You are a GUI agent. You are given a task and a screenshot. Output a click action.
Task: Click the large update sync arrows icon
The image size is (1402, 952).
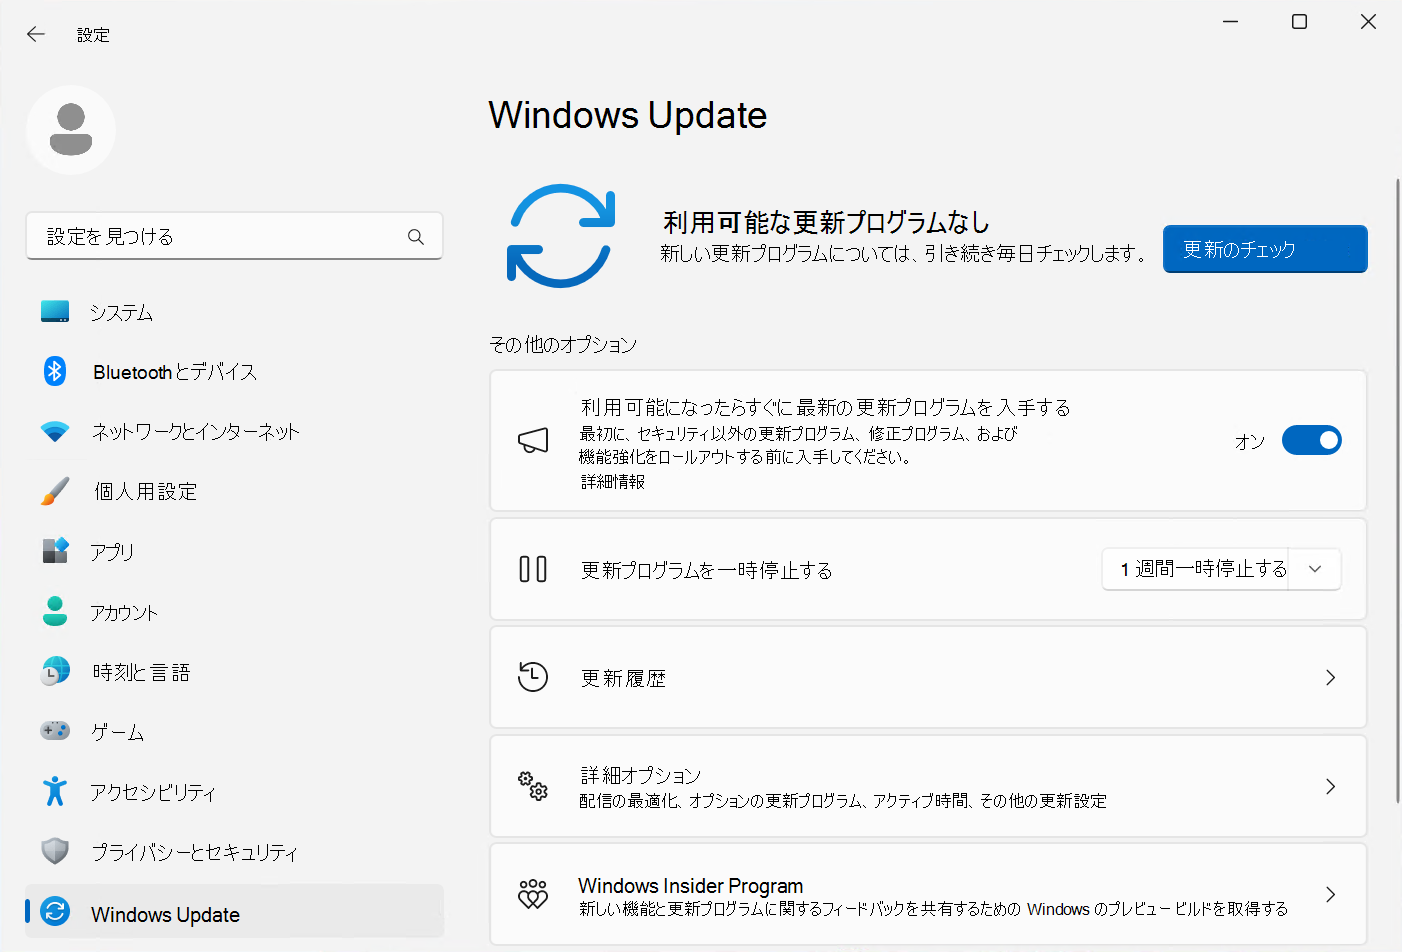[x=561, y=236]
